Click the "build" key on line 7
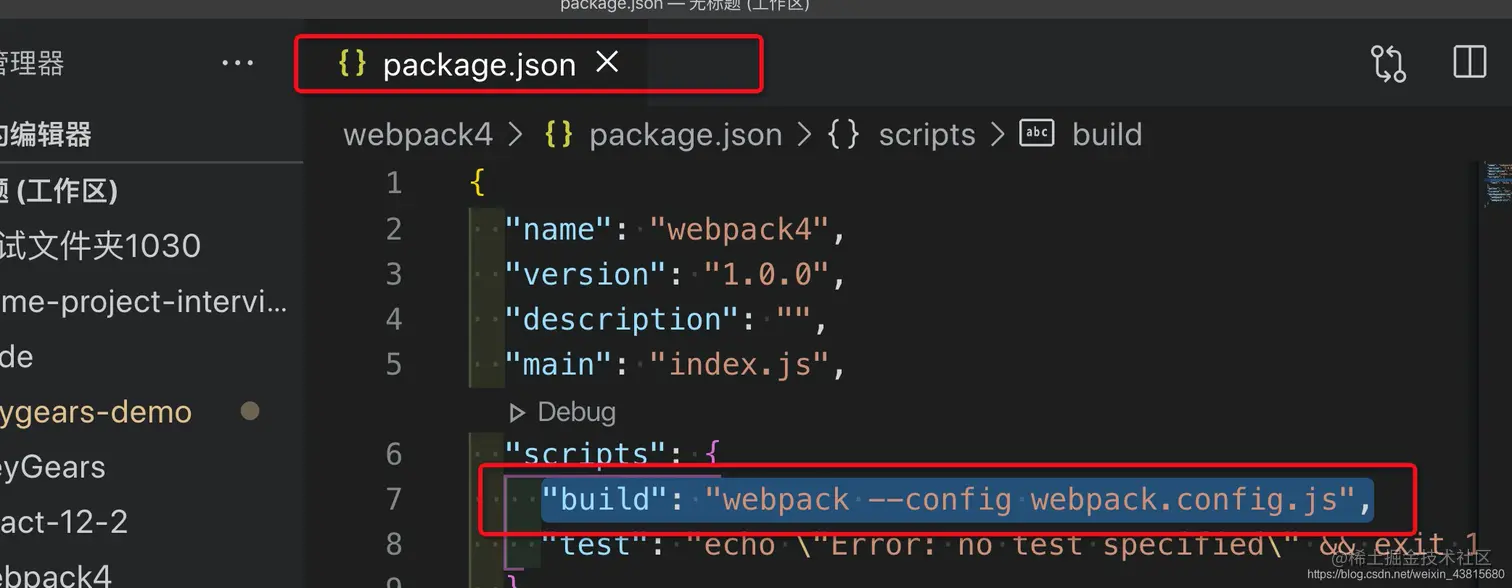1512x588 pixels. point(603,499)
